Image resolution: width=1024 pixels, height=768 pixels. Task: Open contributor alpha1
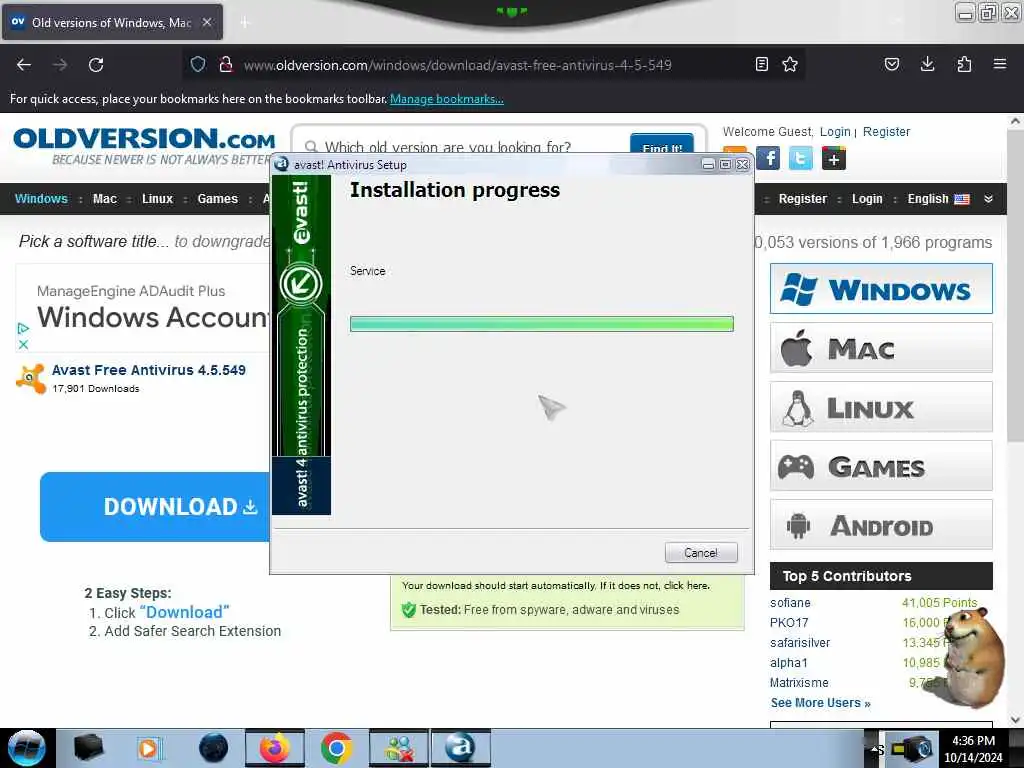click(789, 662)
